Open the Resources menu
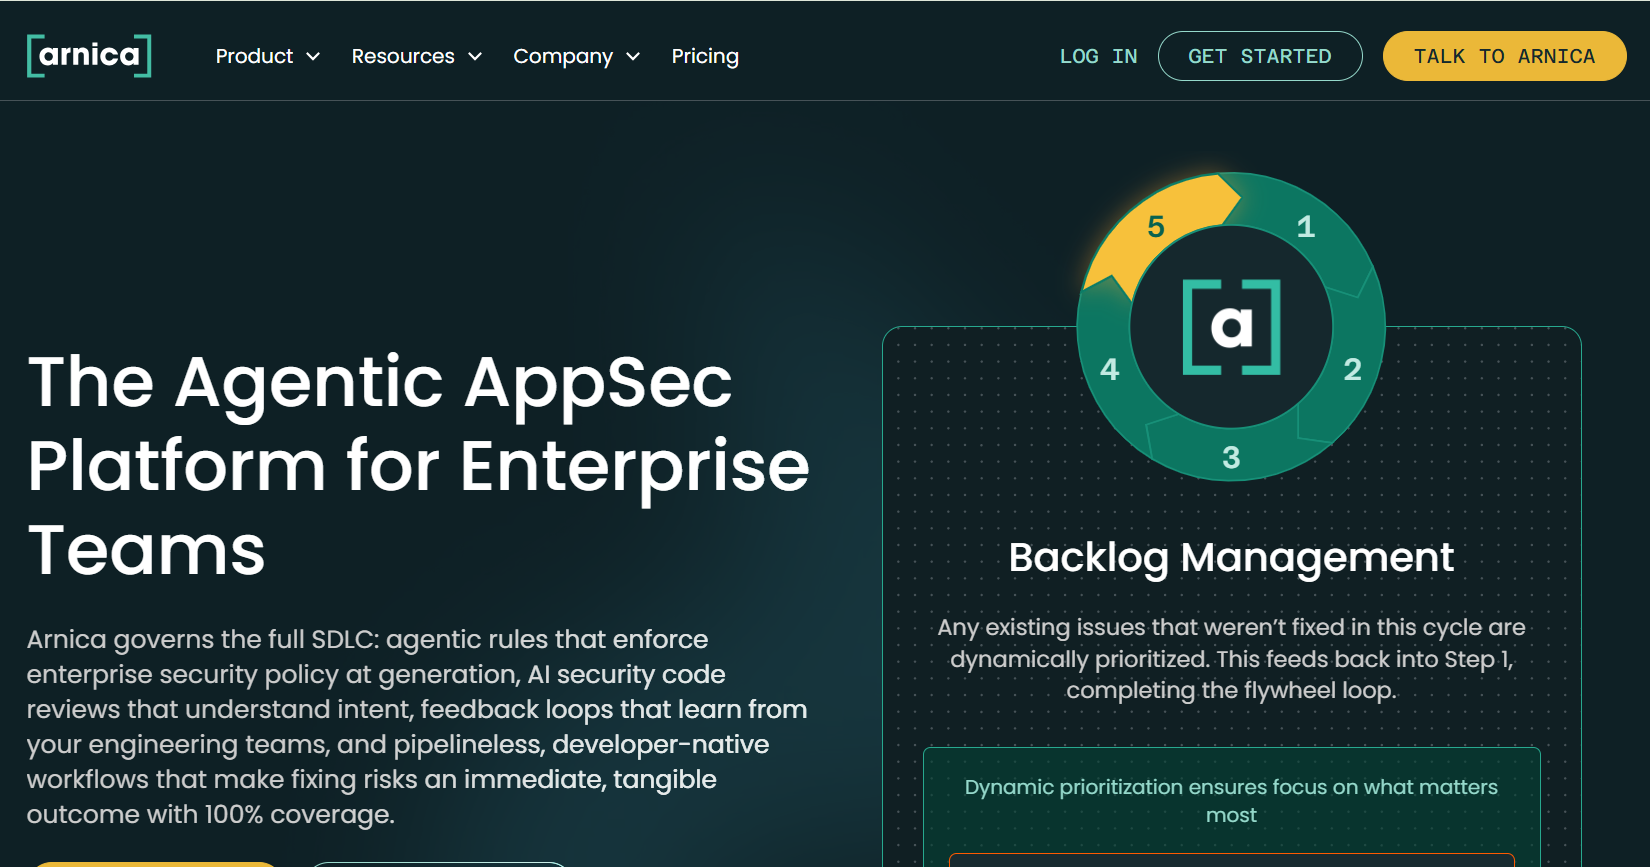Screen dimensions: 1650x867 click(x=403, y=56)
